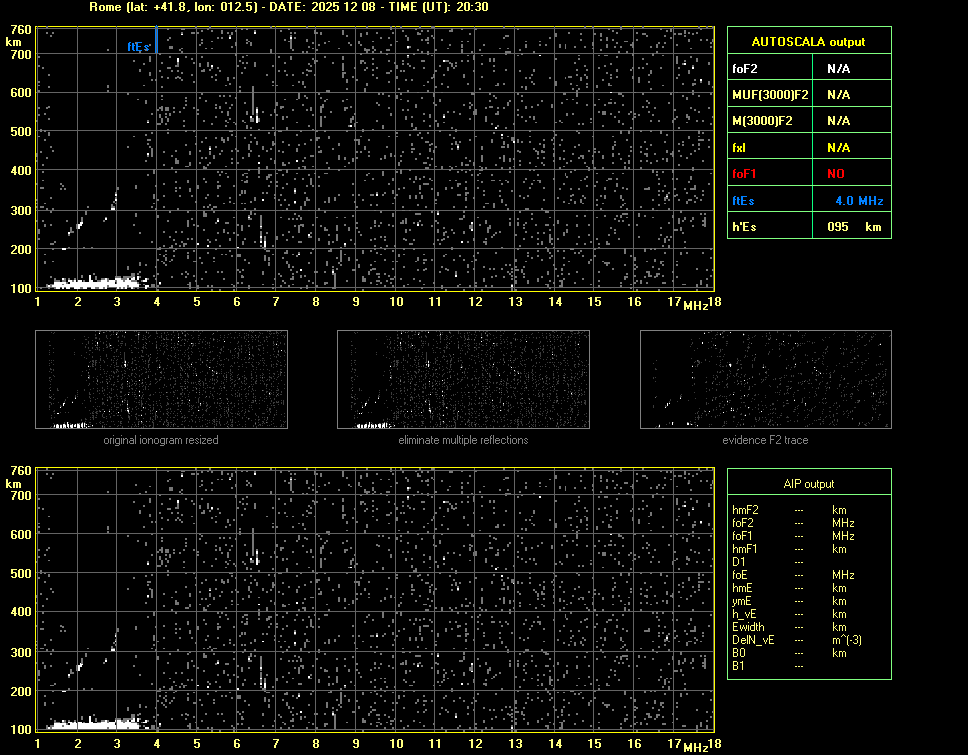The height and width of the screenshot is (755, 968).
Task: Click the MUF(3000)F2 label in AUTOSCALA table
Action: coord(770,95)
